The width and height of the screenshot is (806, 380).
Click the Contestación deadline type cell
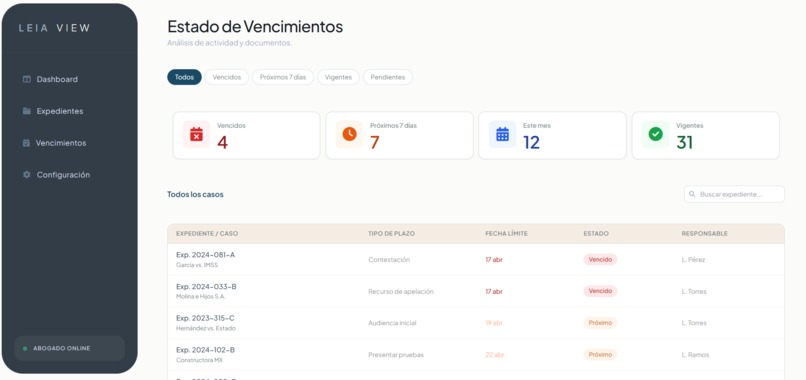389,260
